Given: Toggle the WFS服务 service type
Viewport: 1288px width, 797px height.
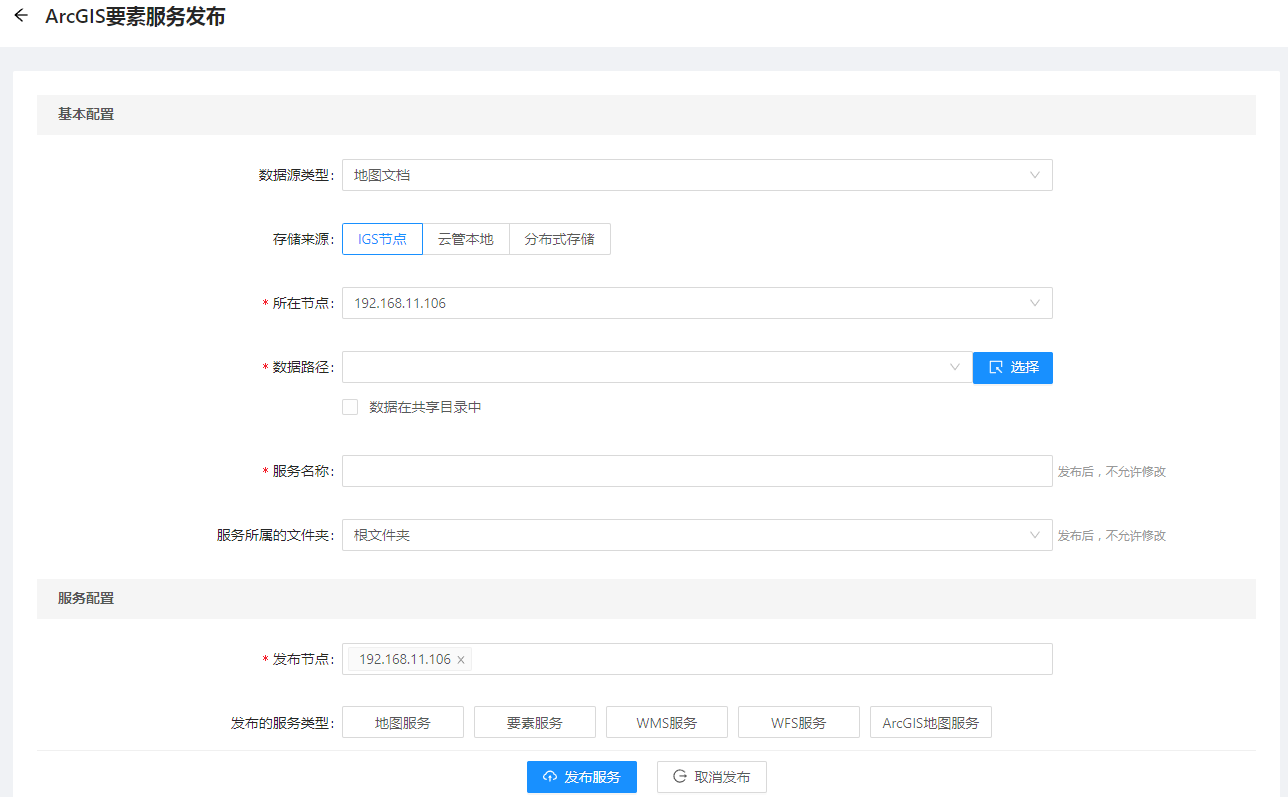Looking at the screenshot, I should [x=799, y=722].
